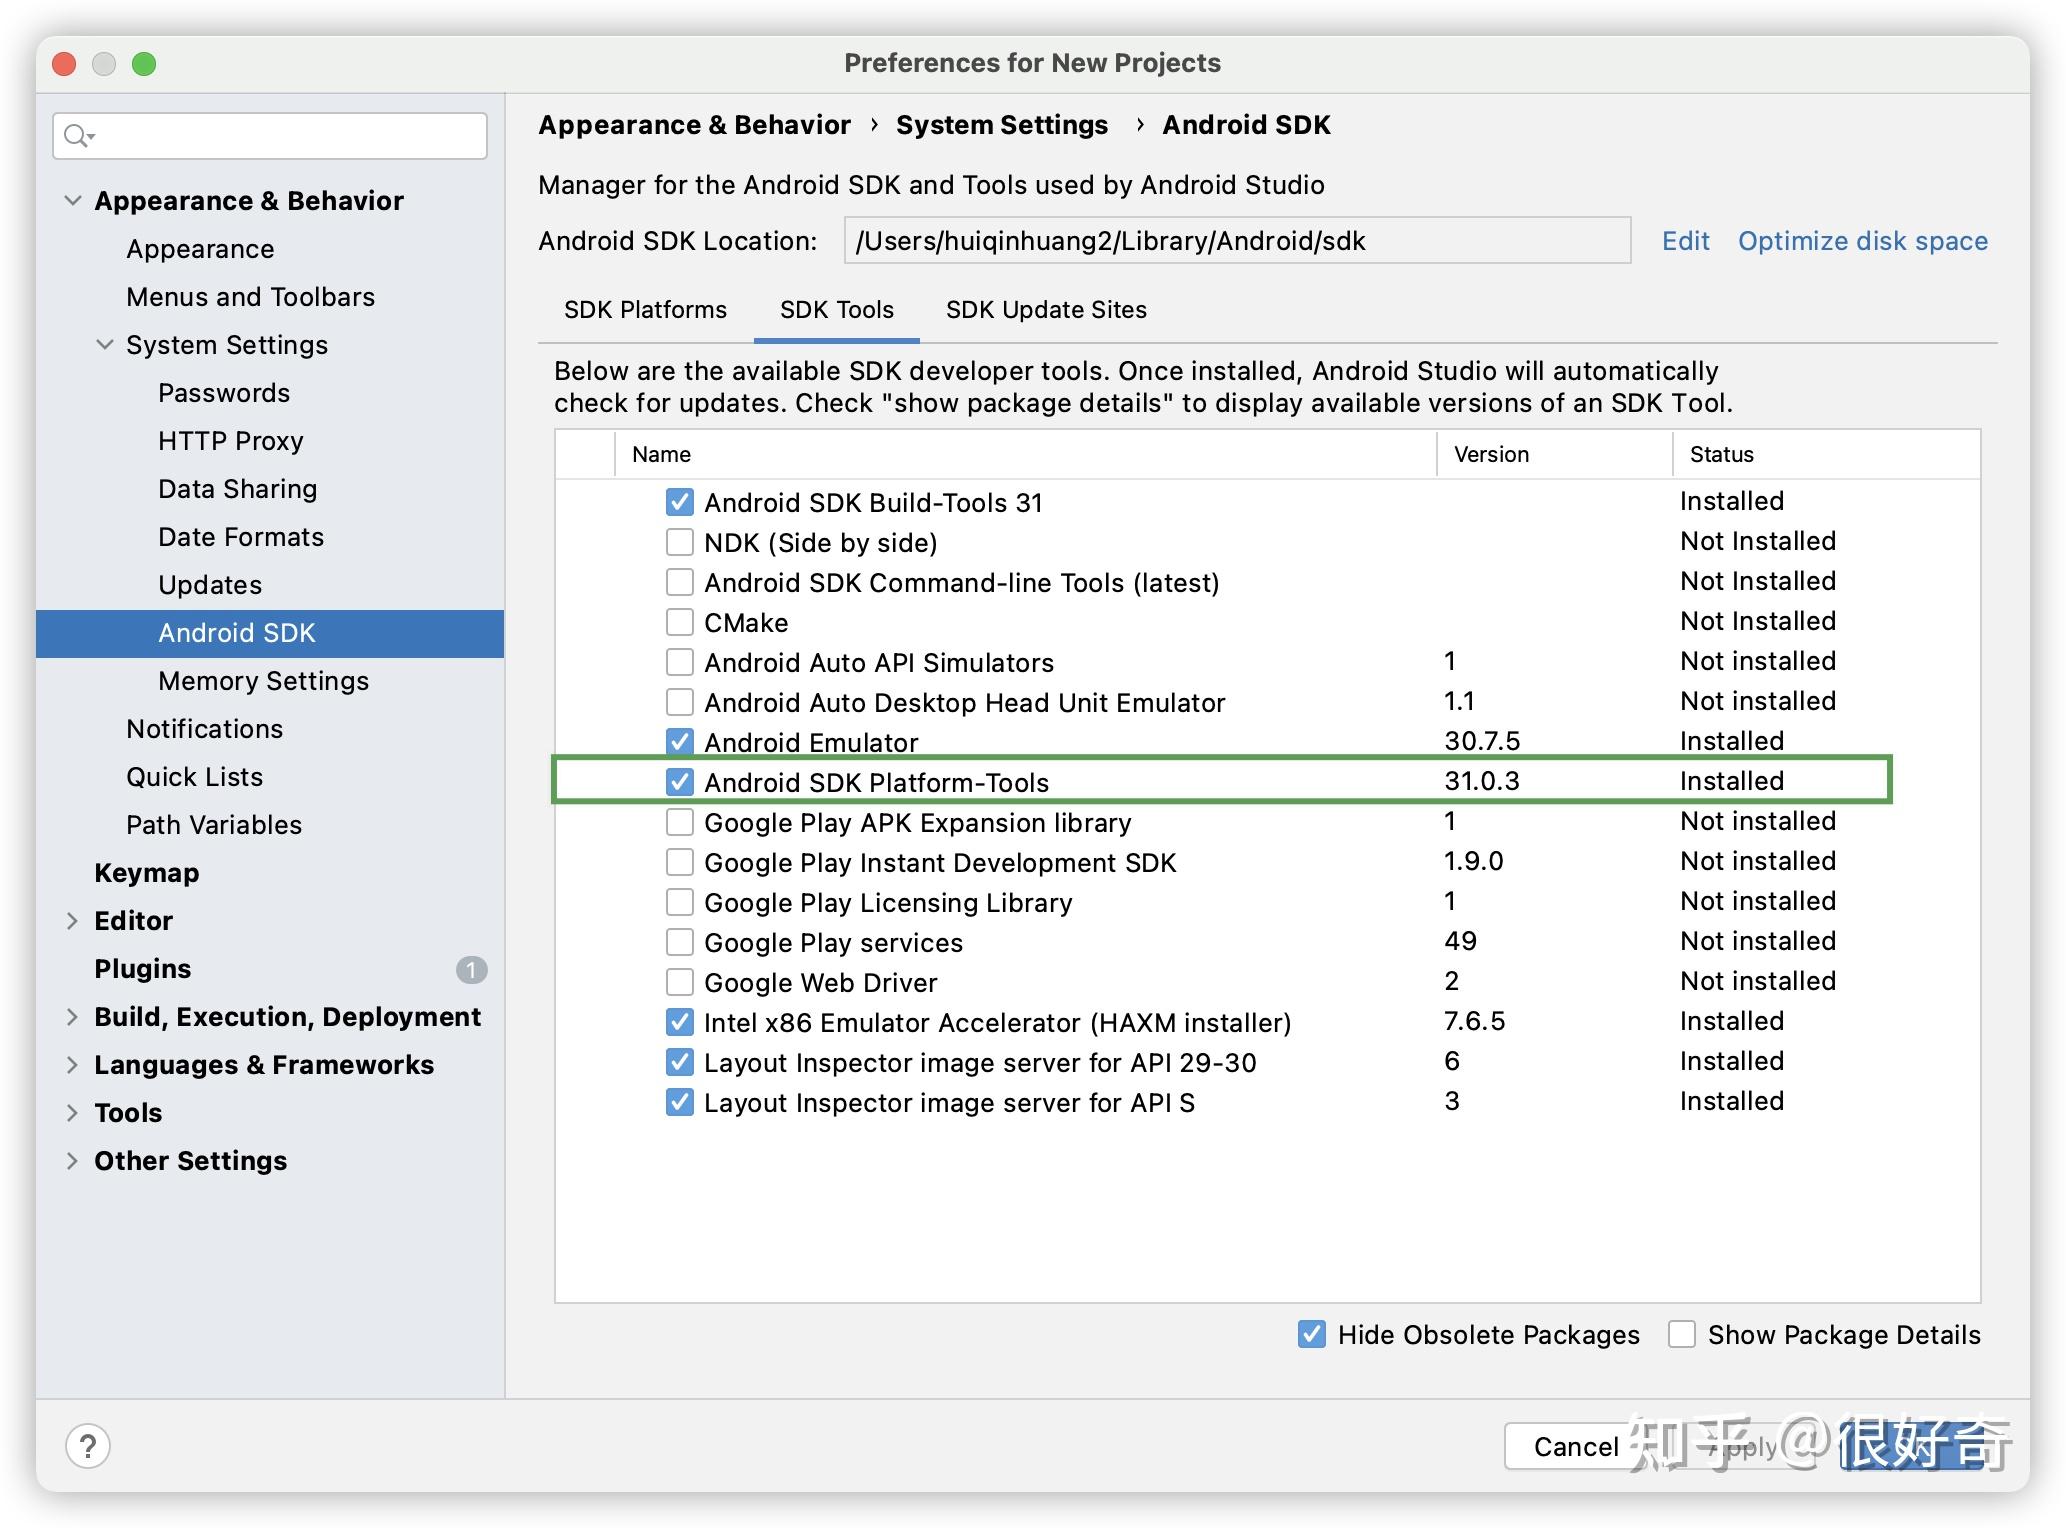Collapse System Settings subtree
Screen dimensions: 2066x1528
point(105,344)
